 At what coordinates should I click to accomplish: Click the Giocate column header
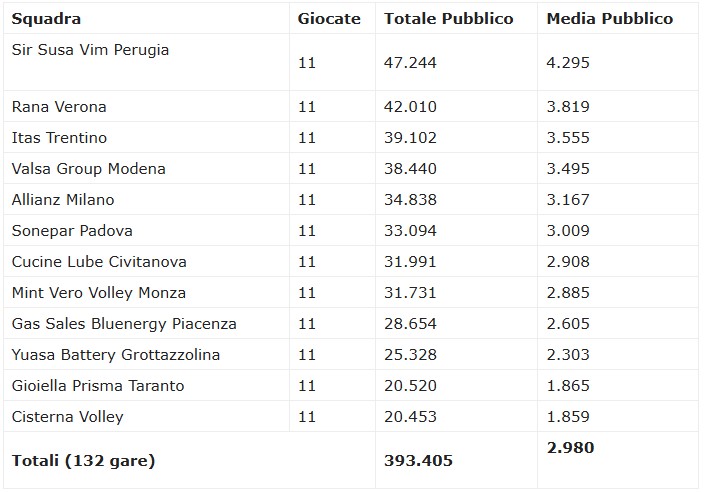[329, 19]
